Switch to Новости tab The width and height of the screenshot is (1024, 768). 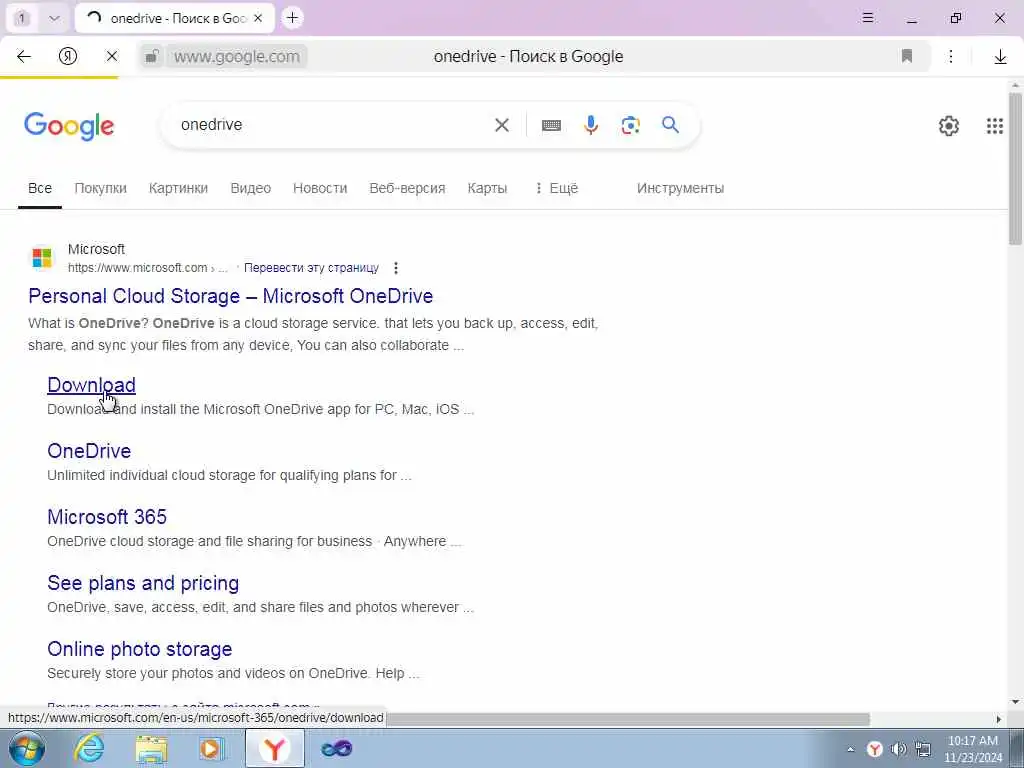(x=320, y=188)
